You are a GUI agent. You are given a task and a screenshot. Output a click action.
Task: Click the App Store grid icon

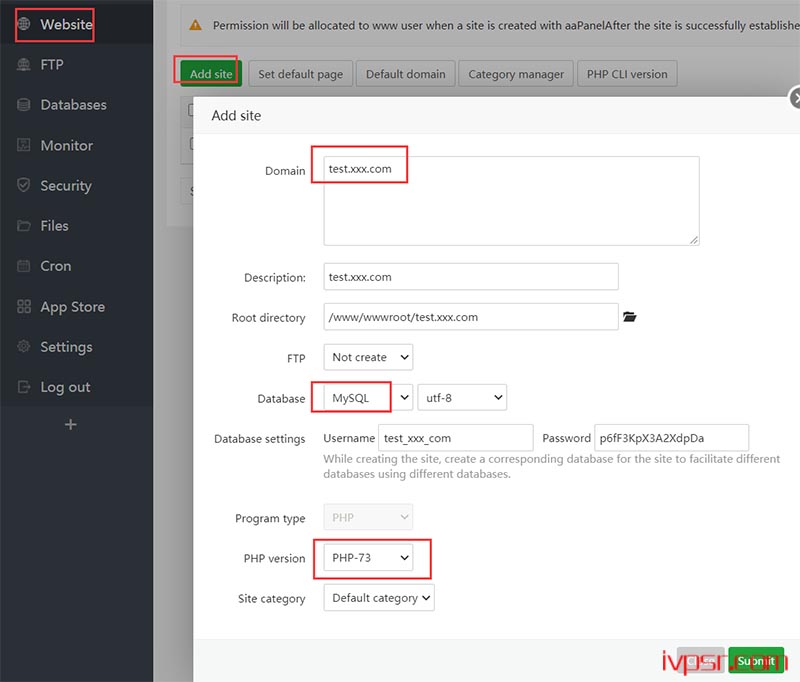(x=24, y=306)
